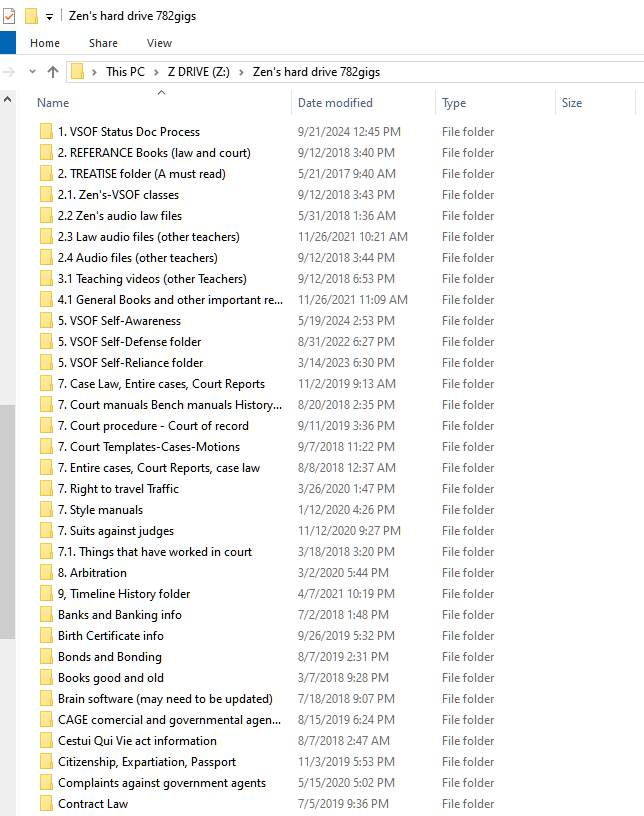This screenshot has width=644, height=816.
Task: Sort files by Name column header
Action: click(x=53, y=103)
